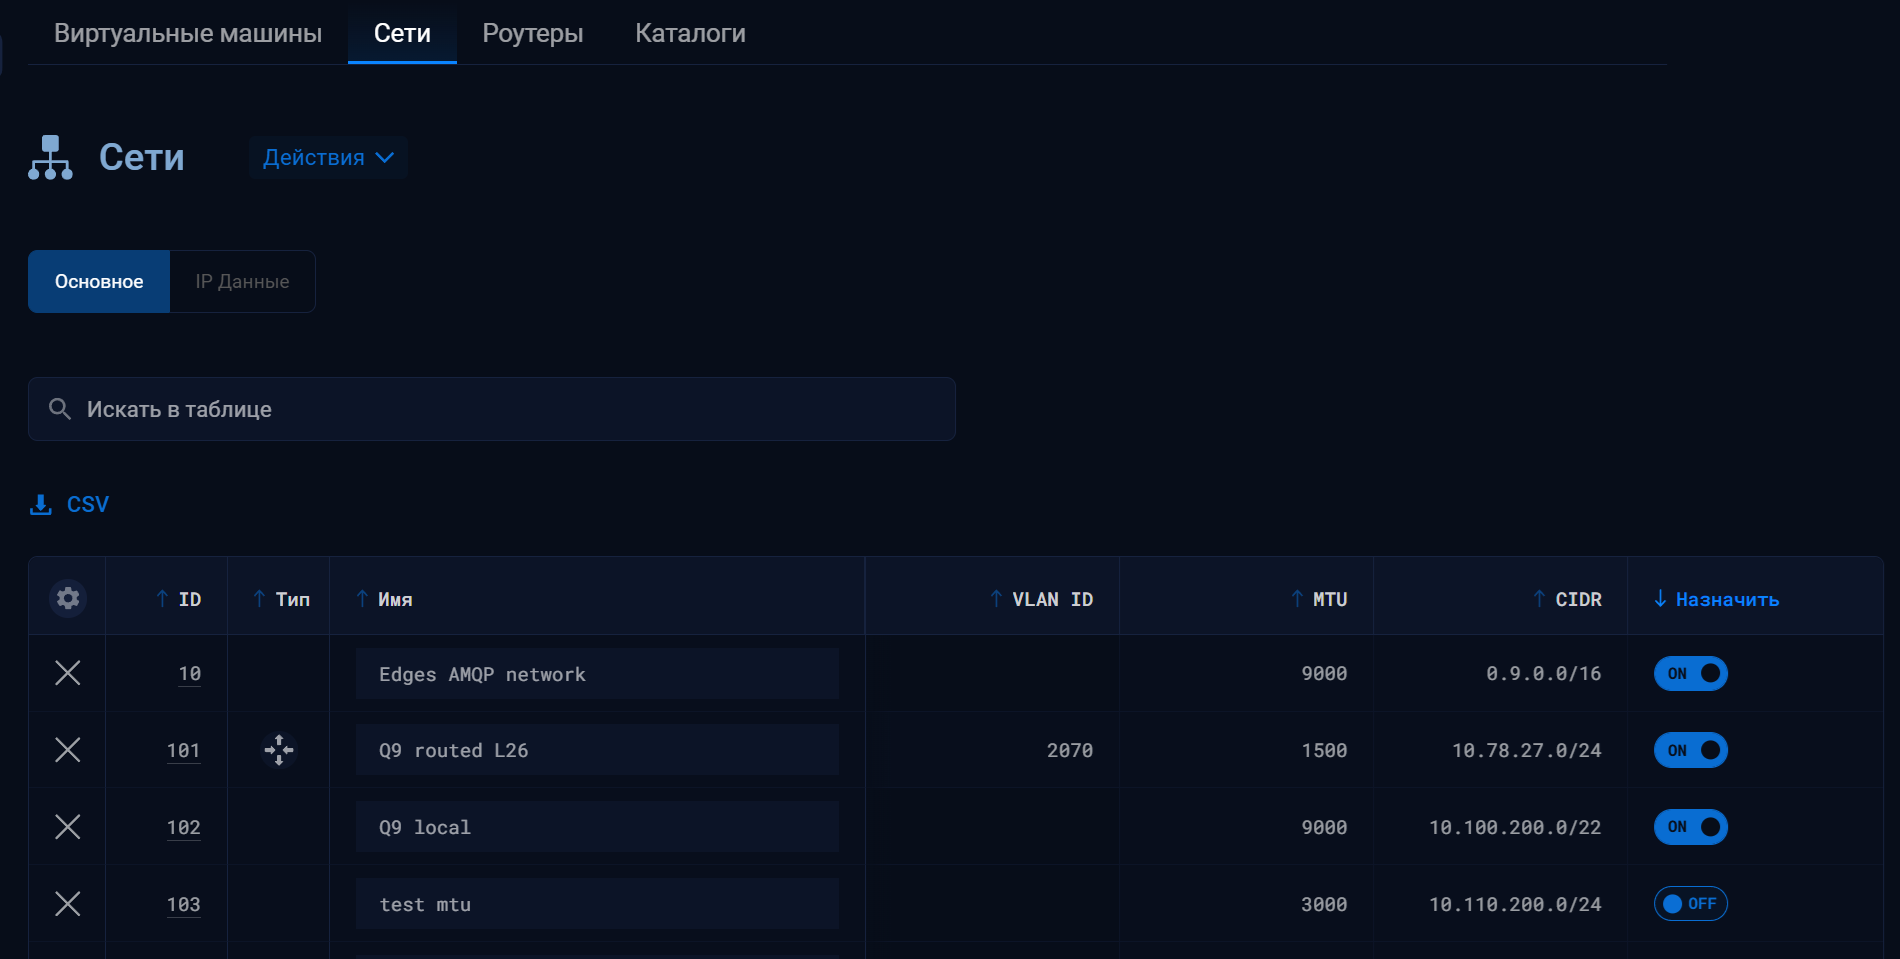Click the X icon for network 101
Viewport: 1900px width, 959px height.
pos(68,750)
